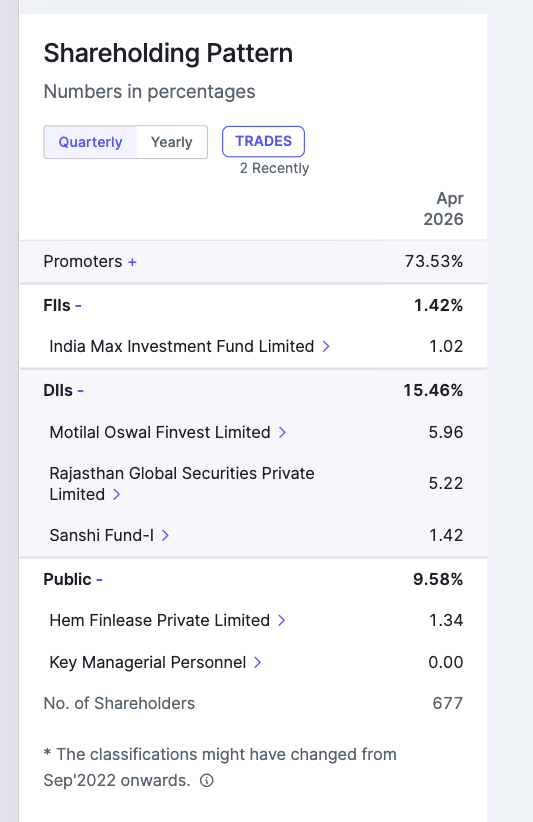Open Sanshi Fund-I holding details
533x822 pixels.
coord(102,535)
